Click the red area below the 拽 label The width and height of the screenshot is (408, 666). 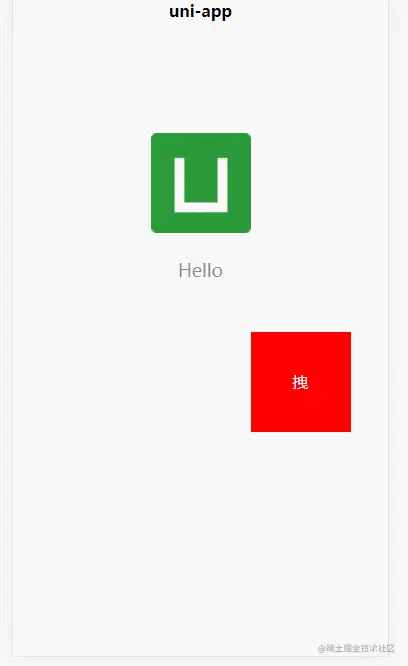click(301, 411)
